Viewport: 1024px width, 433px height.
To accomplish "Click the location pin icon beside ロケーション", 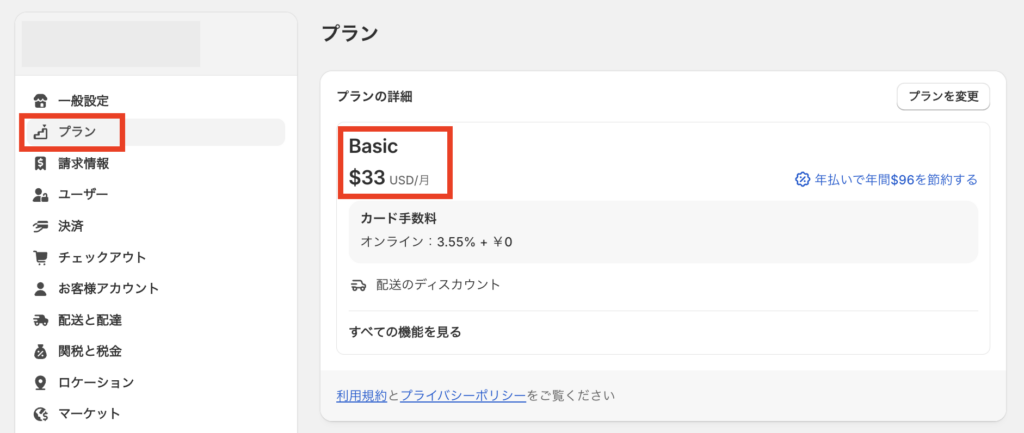I will (41, 382).
